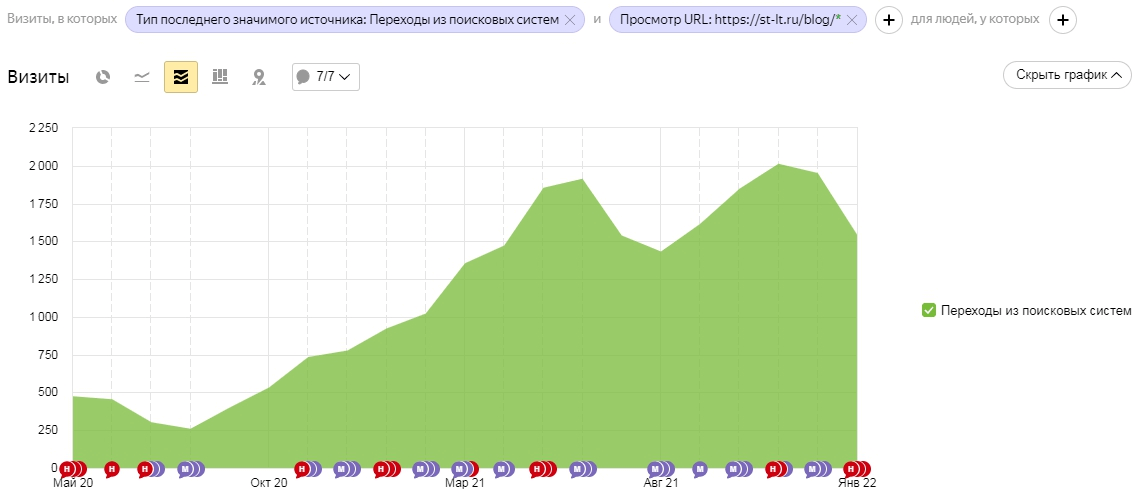Uncheck Переходы из поисковых систем legend checkbox
Screen dimensions: 1140x499
click(x=928, y=311)
